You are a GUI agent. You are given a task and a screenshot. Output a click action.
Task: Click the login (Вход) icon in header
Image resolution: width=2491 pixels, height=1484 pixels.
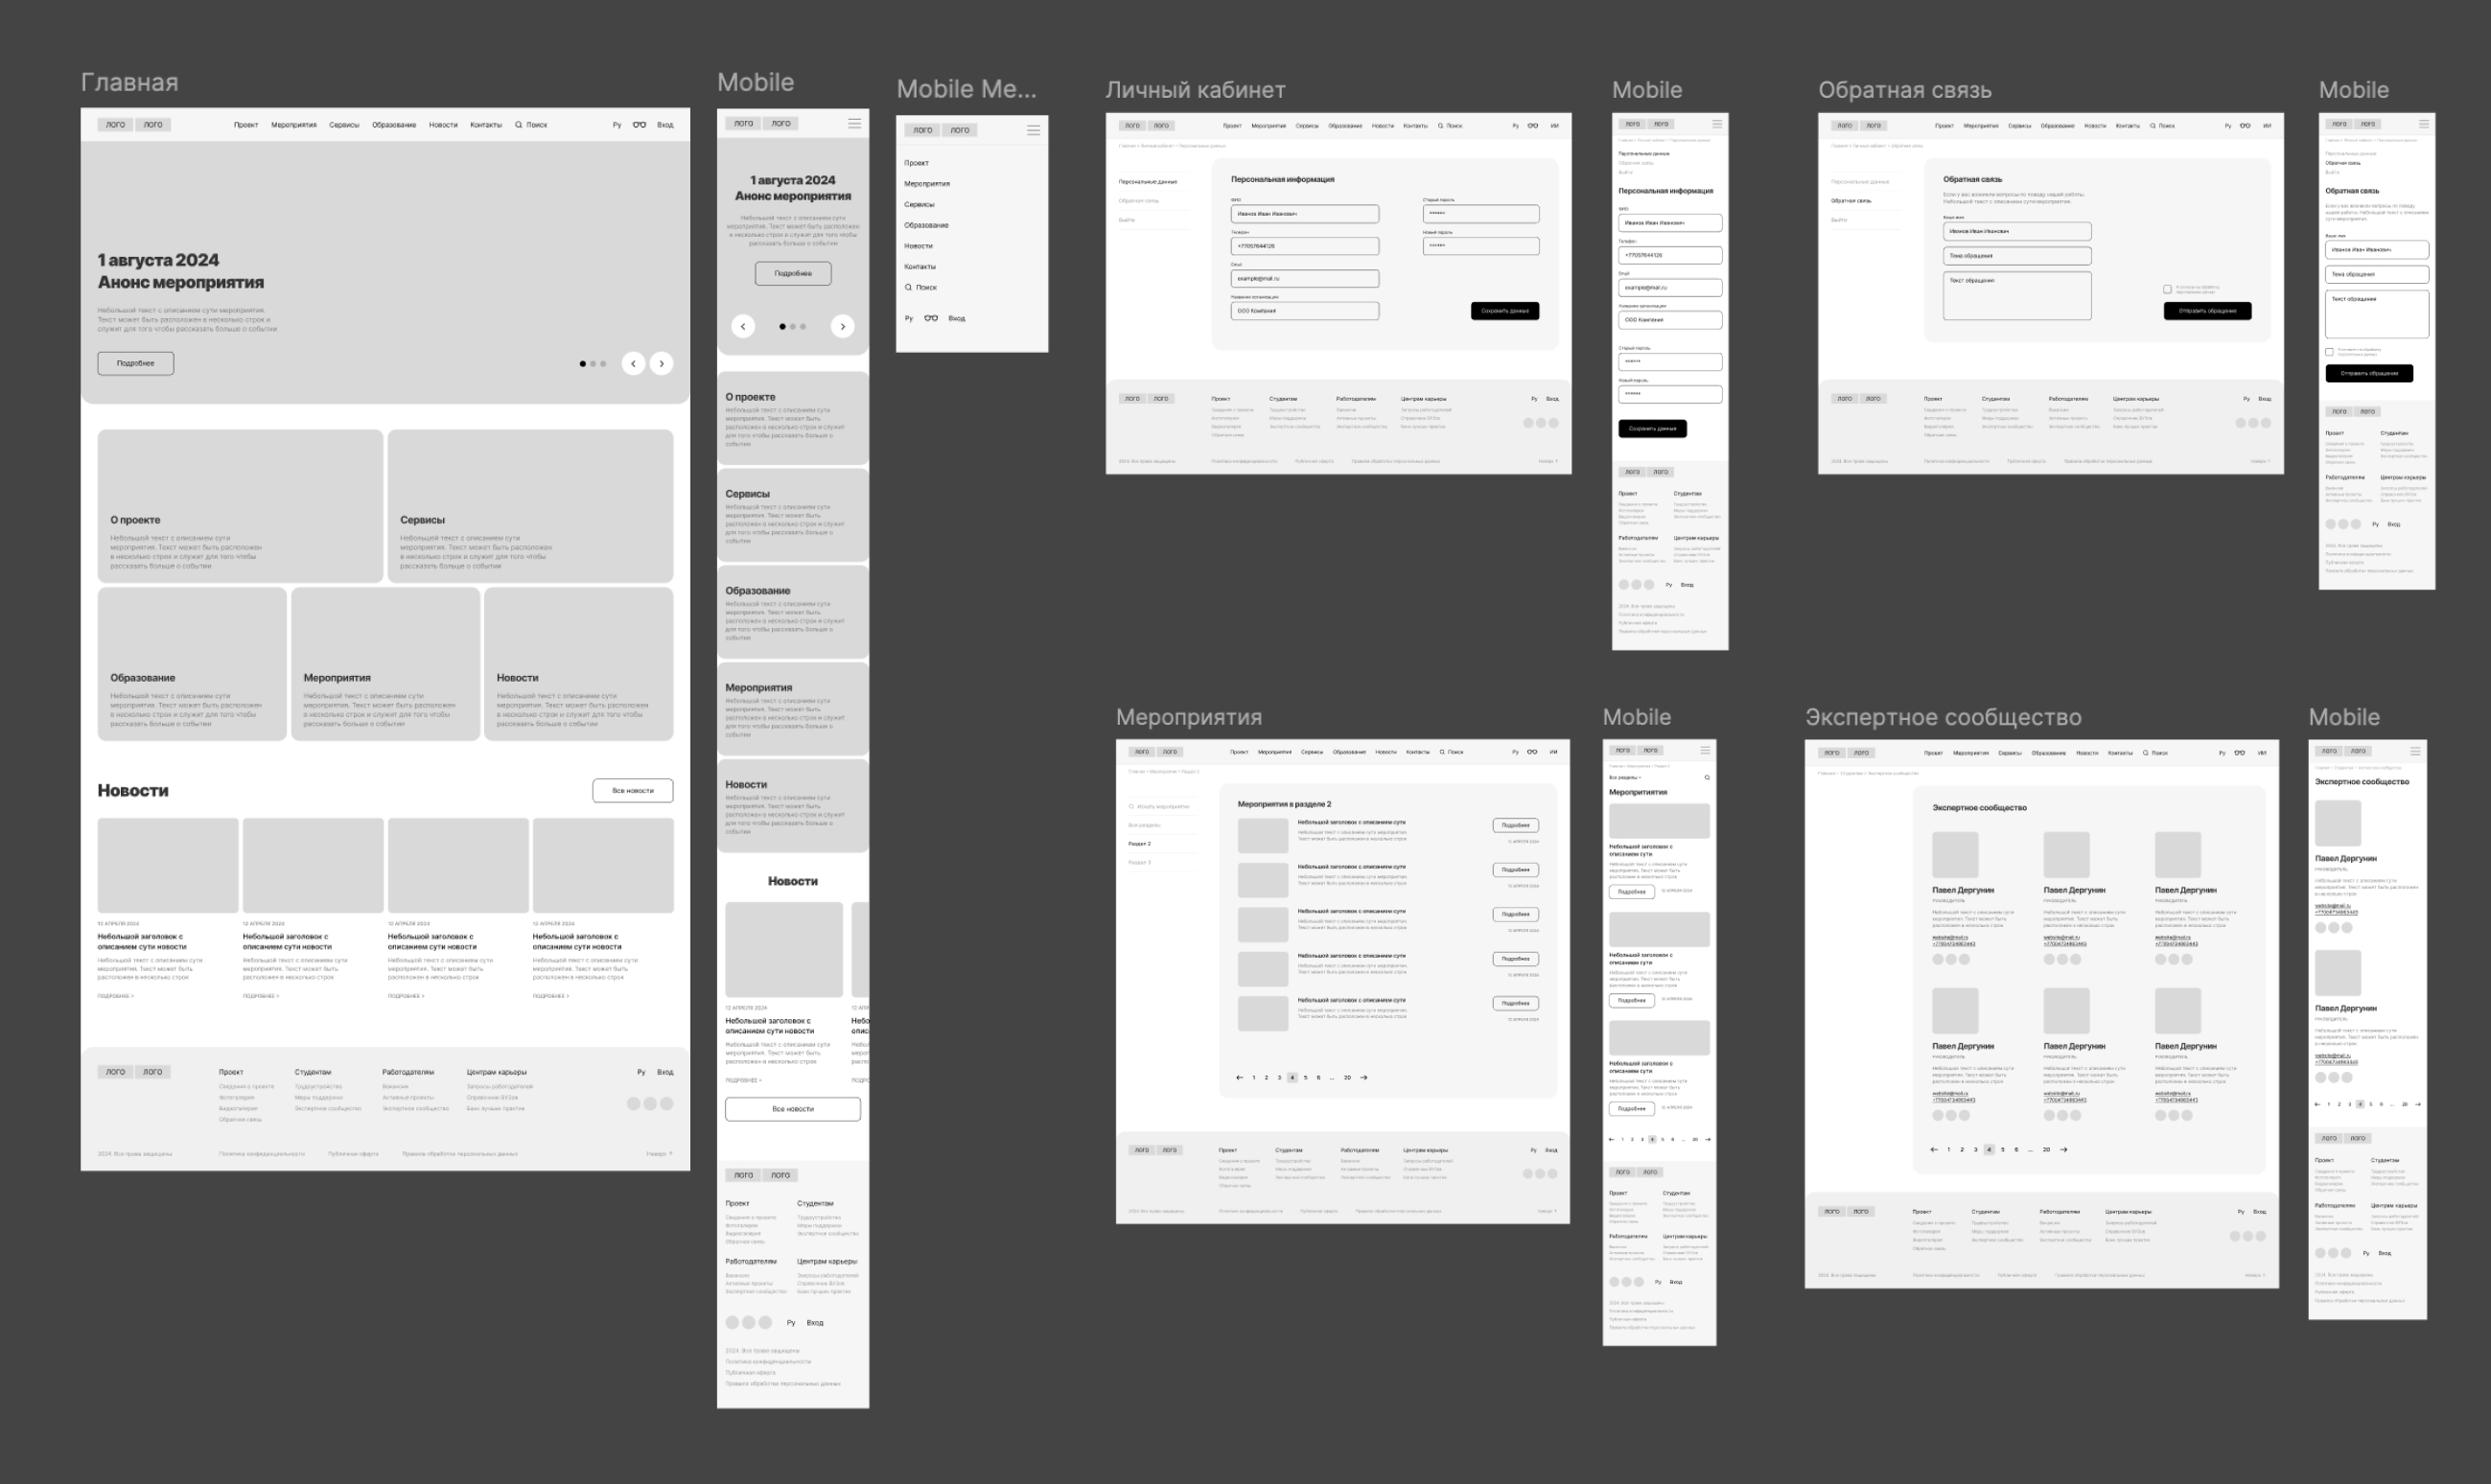click(666, 124)
